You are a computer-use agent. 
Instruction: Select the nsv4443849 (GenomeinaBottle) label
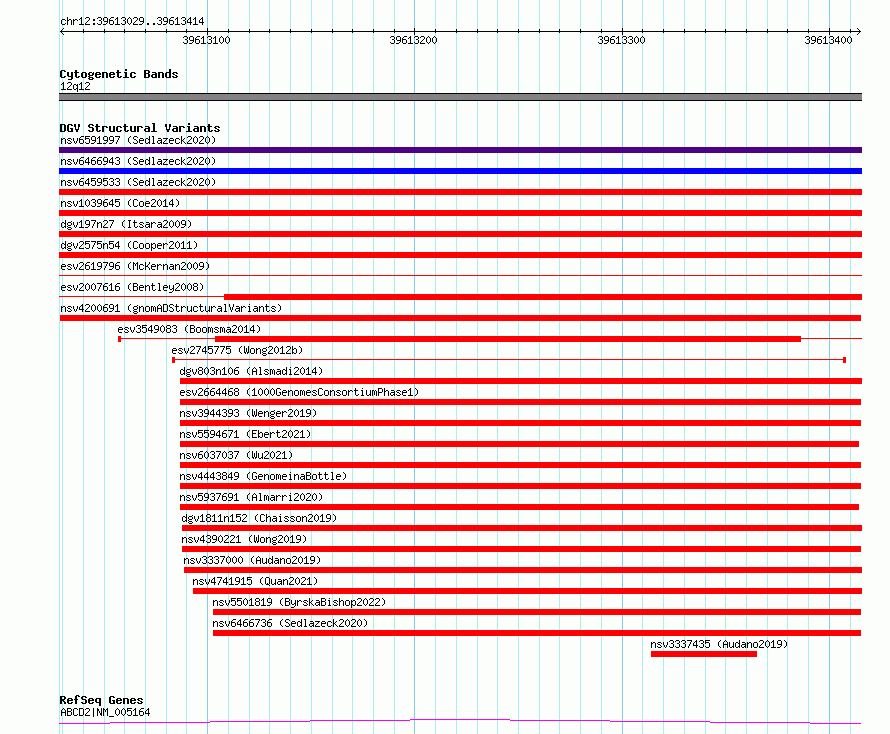(x=263, y=476)
